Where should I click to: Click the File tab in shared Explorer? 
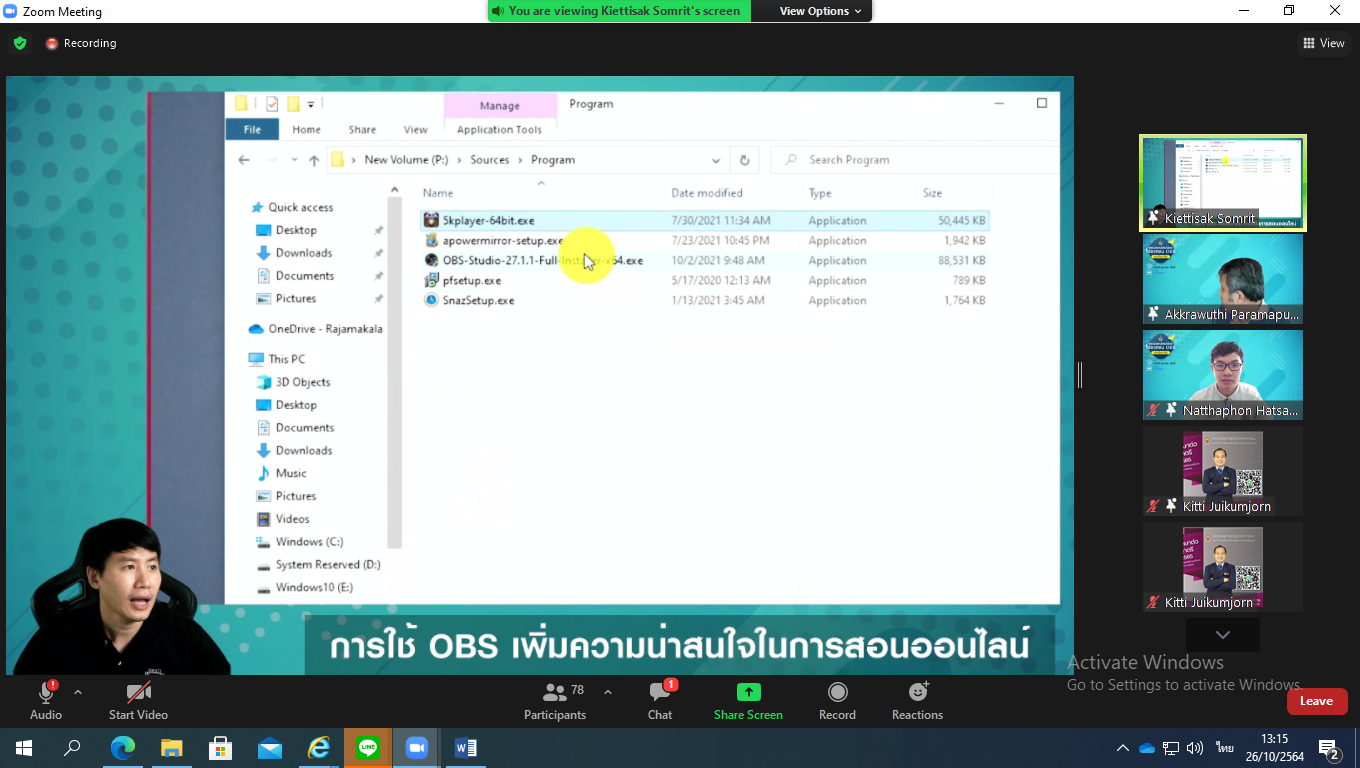coord(252,129)
